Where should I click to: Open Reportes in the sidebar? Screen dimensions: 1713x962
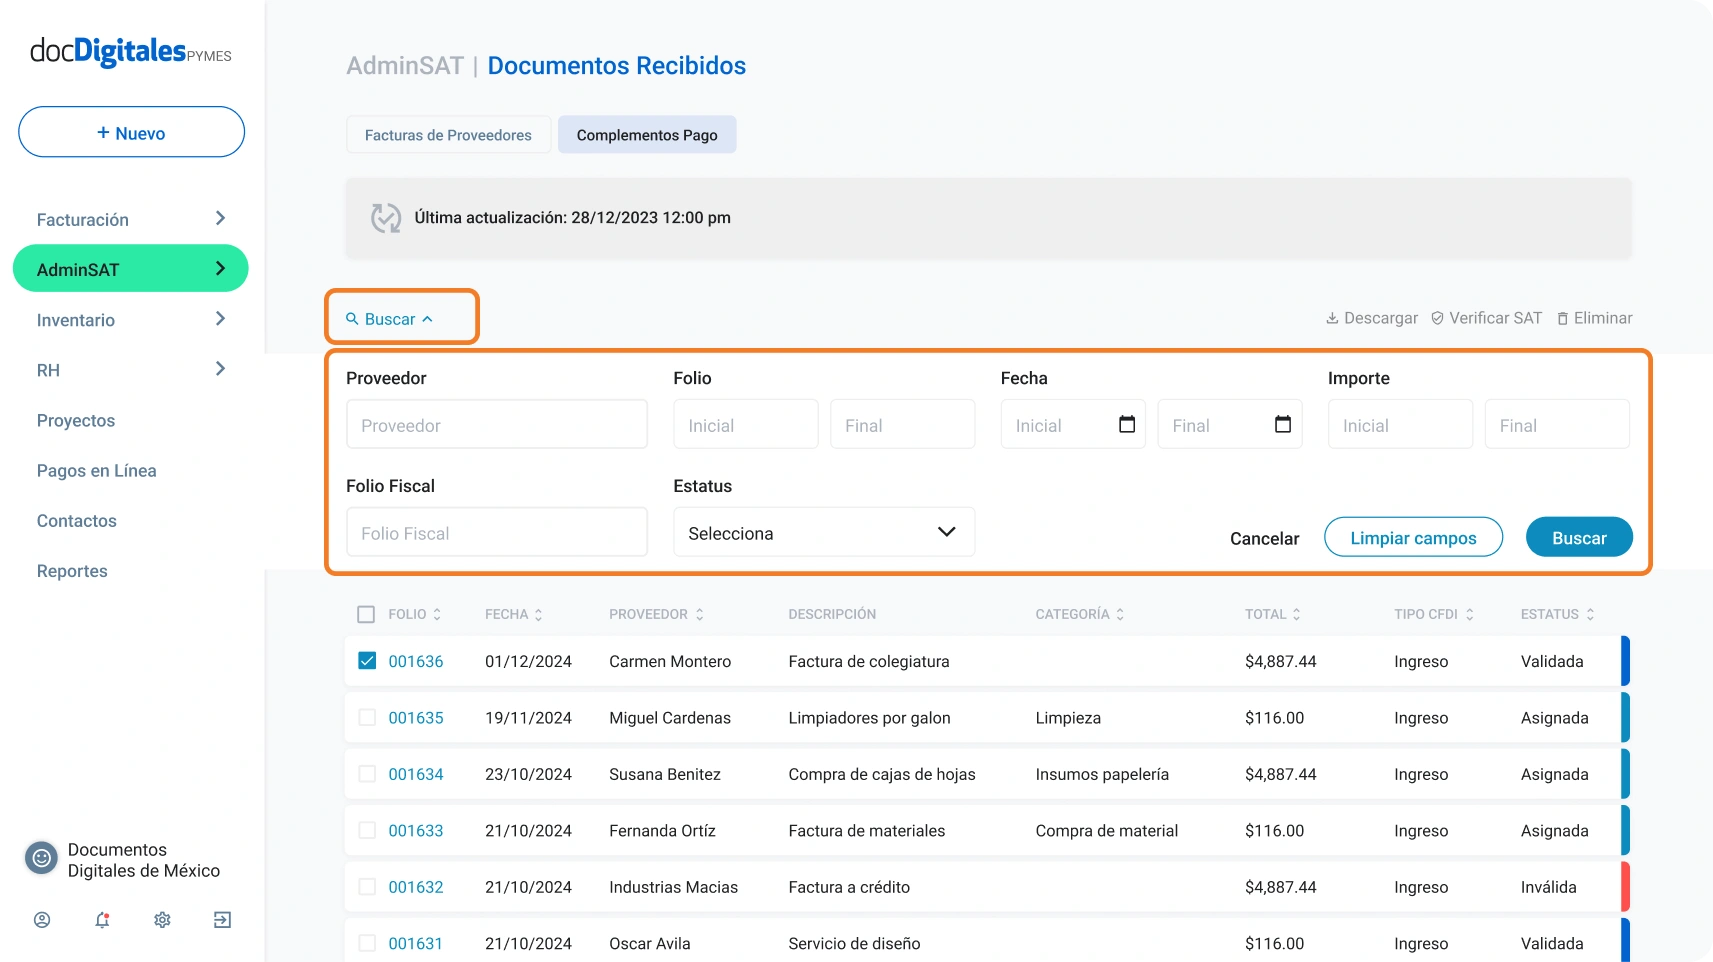click(x=72, y=571)
